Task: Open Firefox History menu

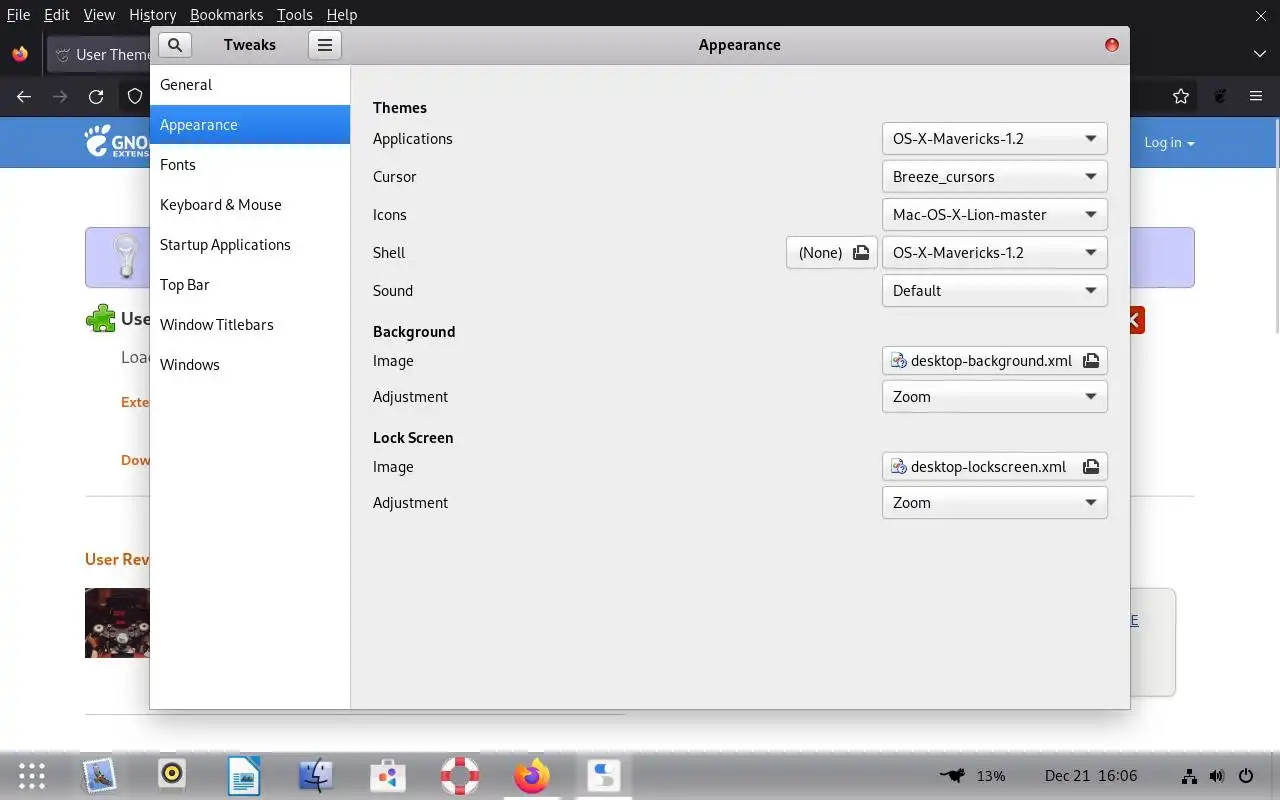Action: click(x=152, y=15)
